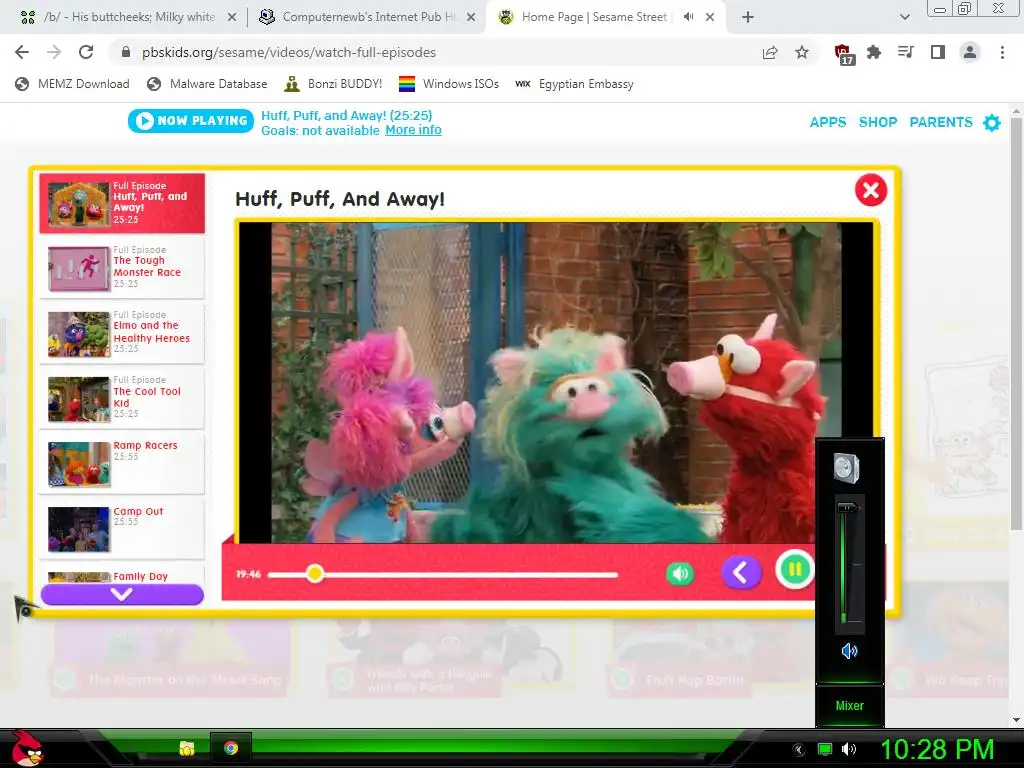This screenshot has height=768, width=1024.
Task: Open the Chrome profile avatar
Action: (x=970, y=52)
